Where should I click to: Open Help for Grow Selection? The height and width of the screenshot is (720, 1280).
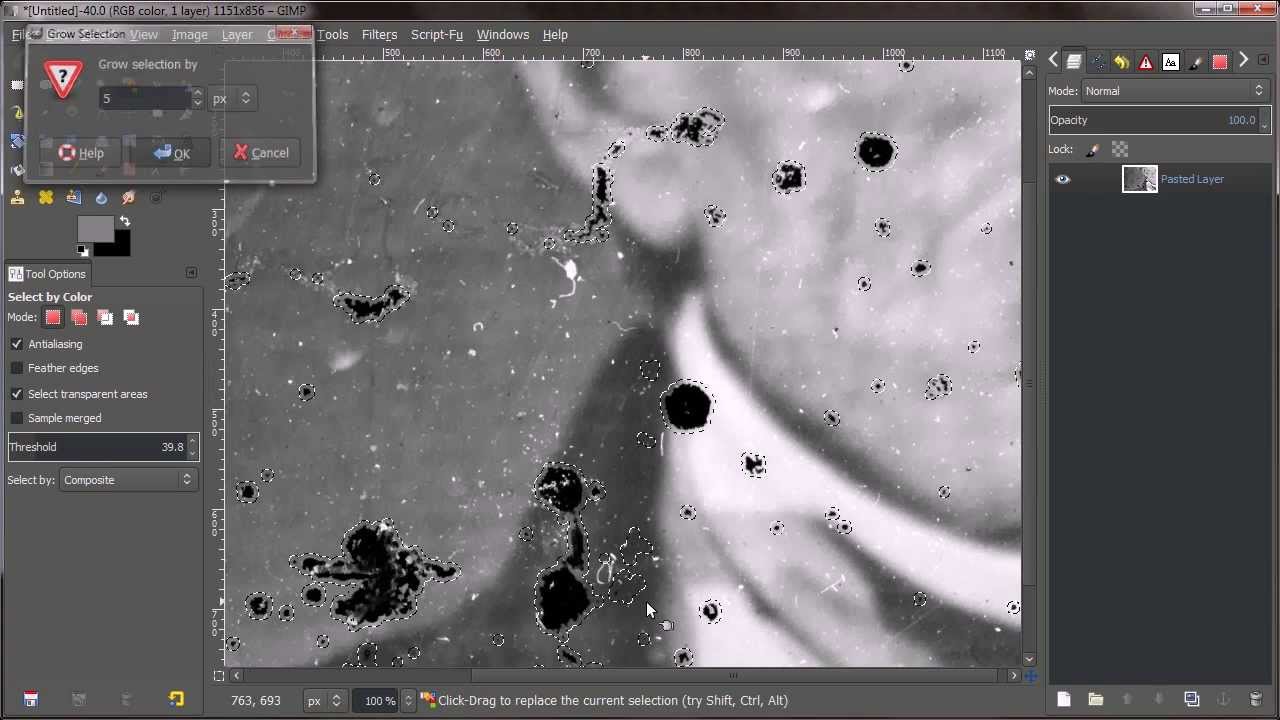pos(80,153)
